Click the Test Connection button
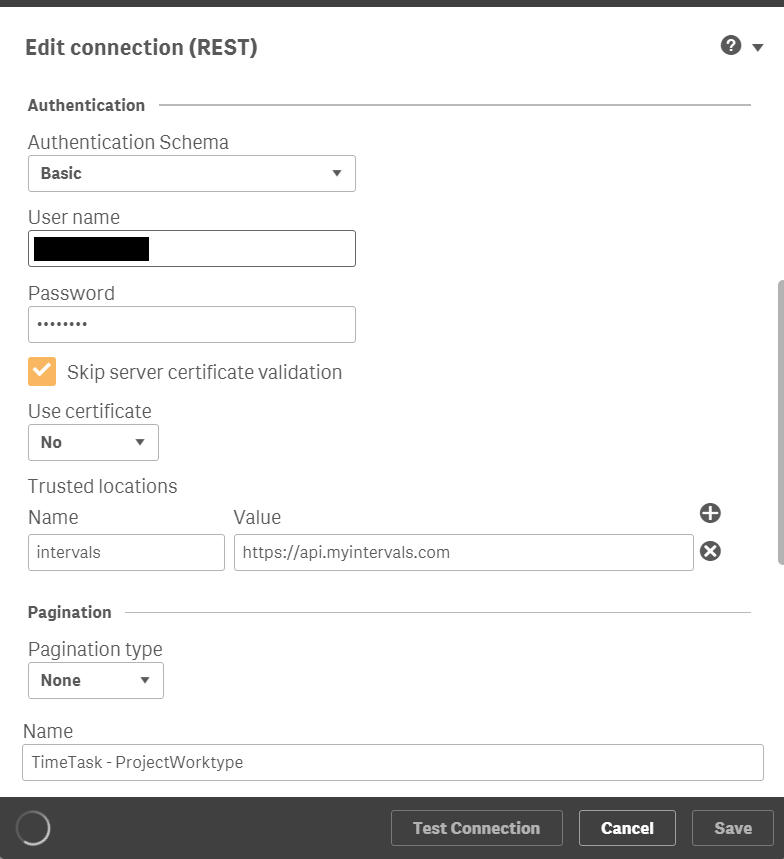 (x=476, y=828)
